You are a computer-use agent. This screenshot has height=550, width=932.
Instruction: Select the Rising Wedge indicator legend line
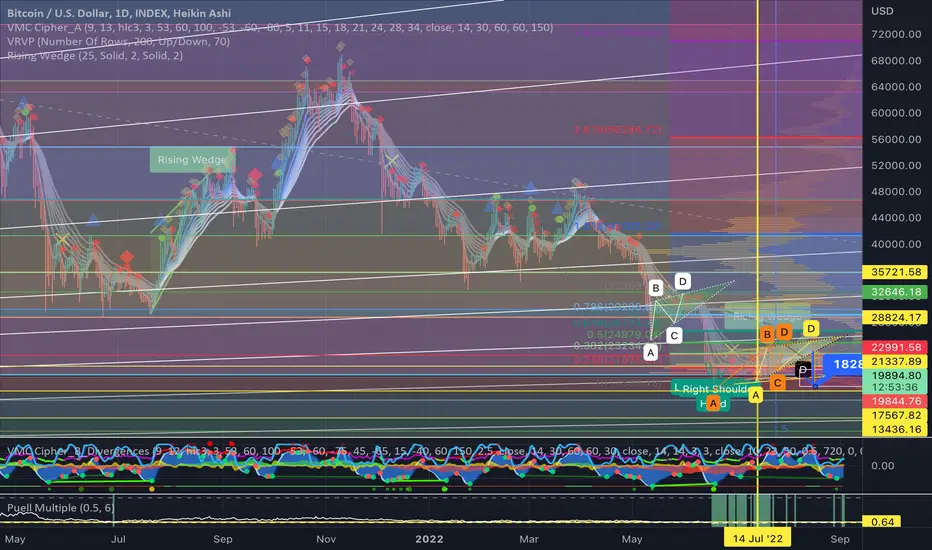pyautogui.click(x=95, y=56)
